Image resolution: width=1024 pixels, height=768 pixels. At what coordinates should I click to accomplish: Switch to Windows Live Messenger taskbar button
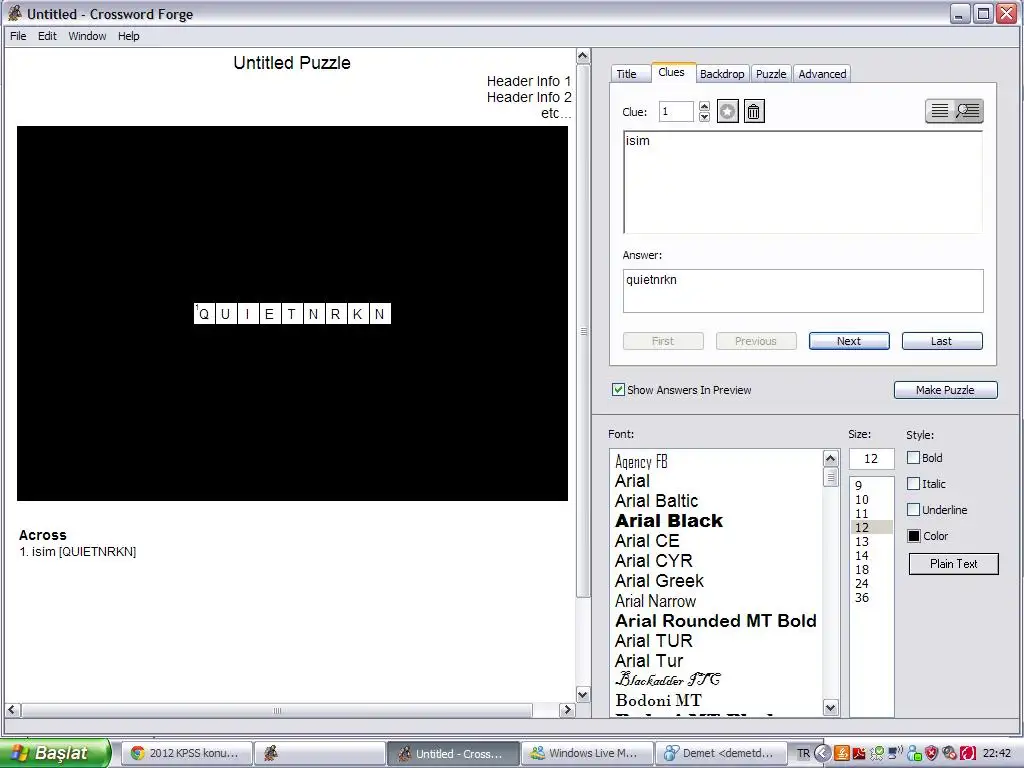(589, 753)
